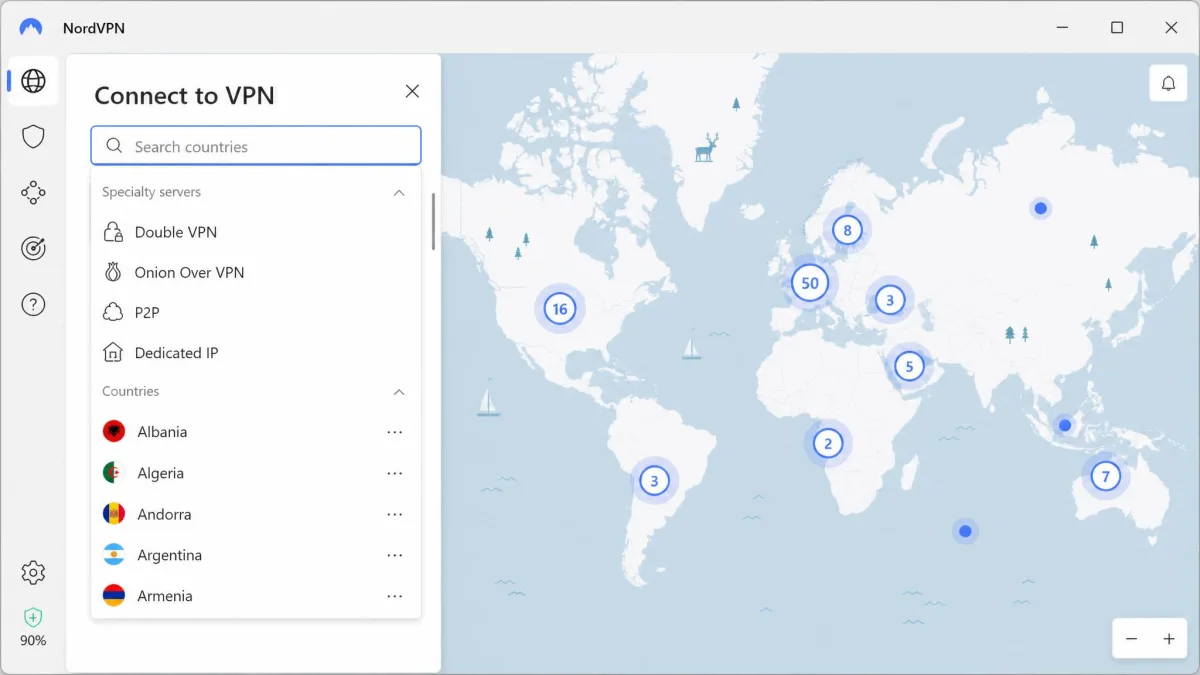This screenshot has width=1200, height=675.
Task: Click the Dedicated IP house icon
Action: pos(113,352)
